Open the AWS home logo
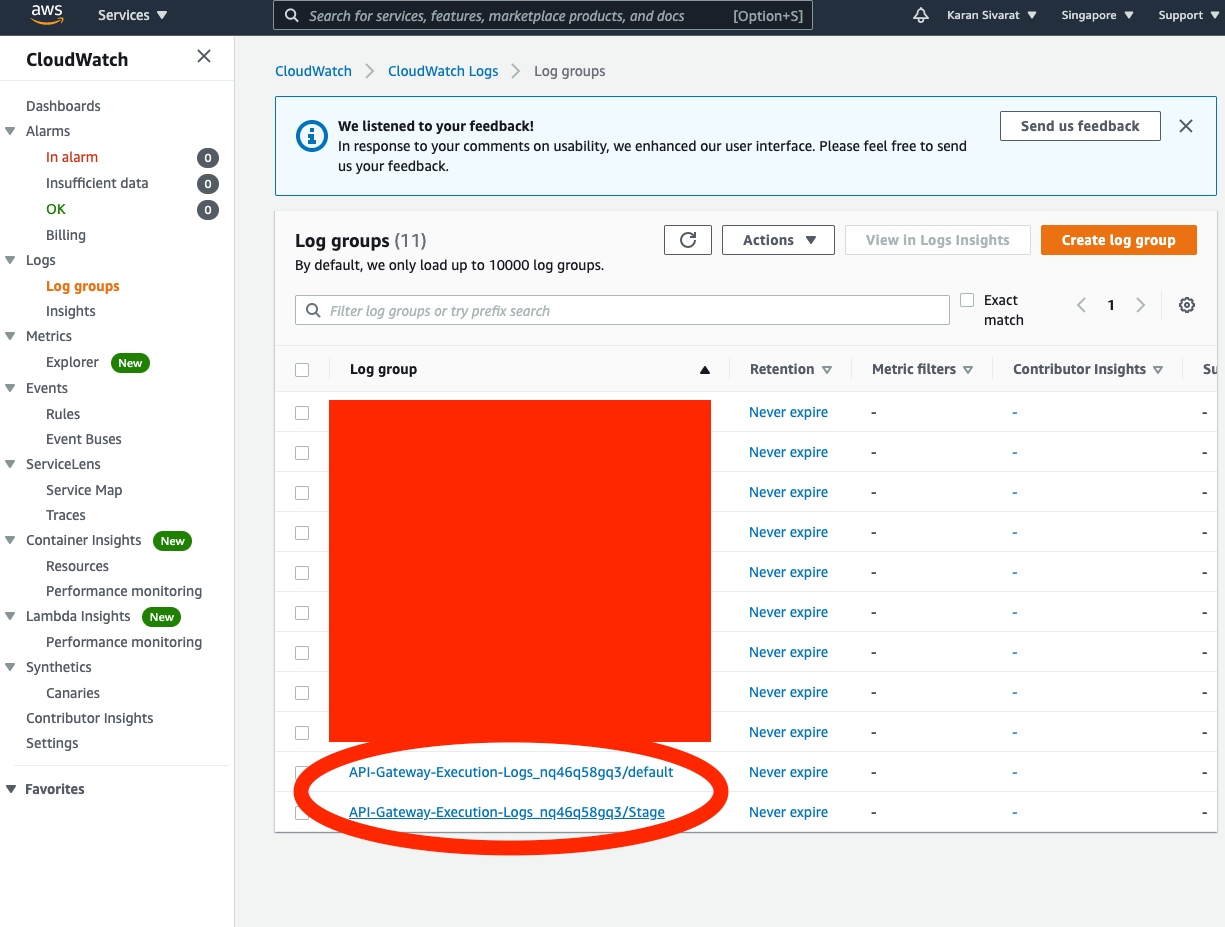The height and width of the screenshot is (927, 1225). pos(47,15)
